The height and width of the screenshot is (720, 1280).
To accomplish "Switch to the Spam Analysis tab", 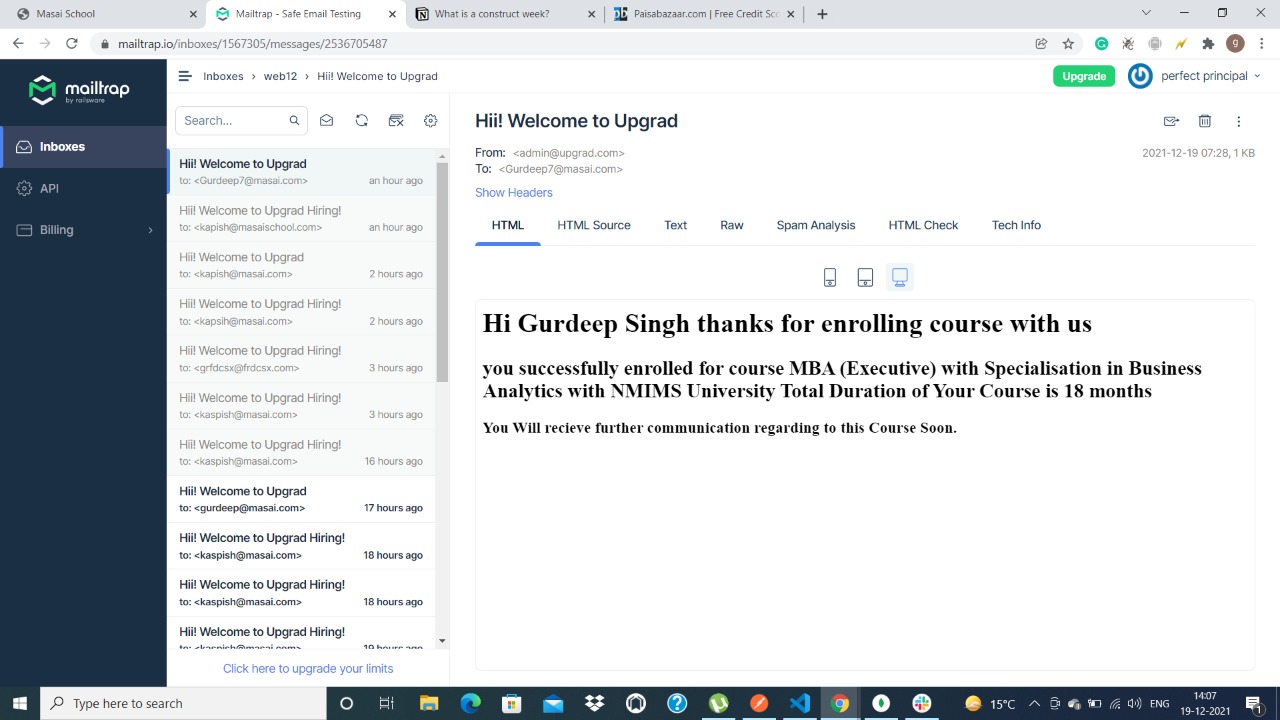I will 815,225.
